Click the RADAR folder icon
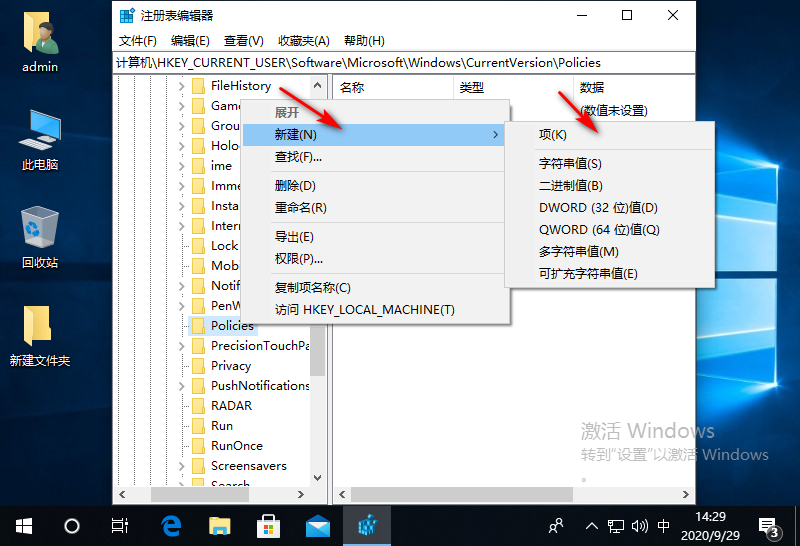The height and width of the screenshot is (546, 800). click(198, 406)
